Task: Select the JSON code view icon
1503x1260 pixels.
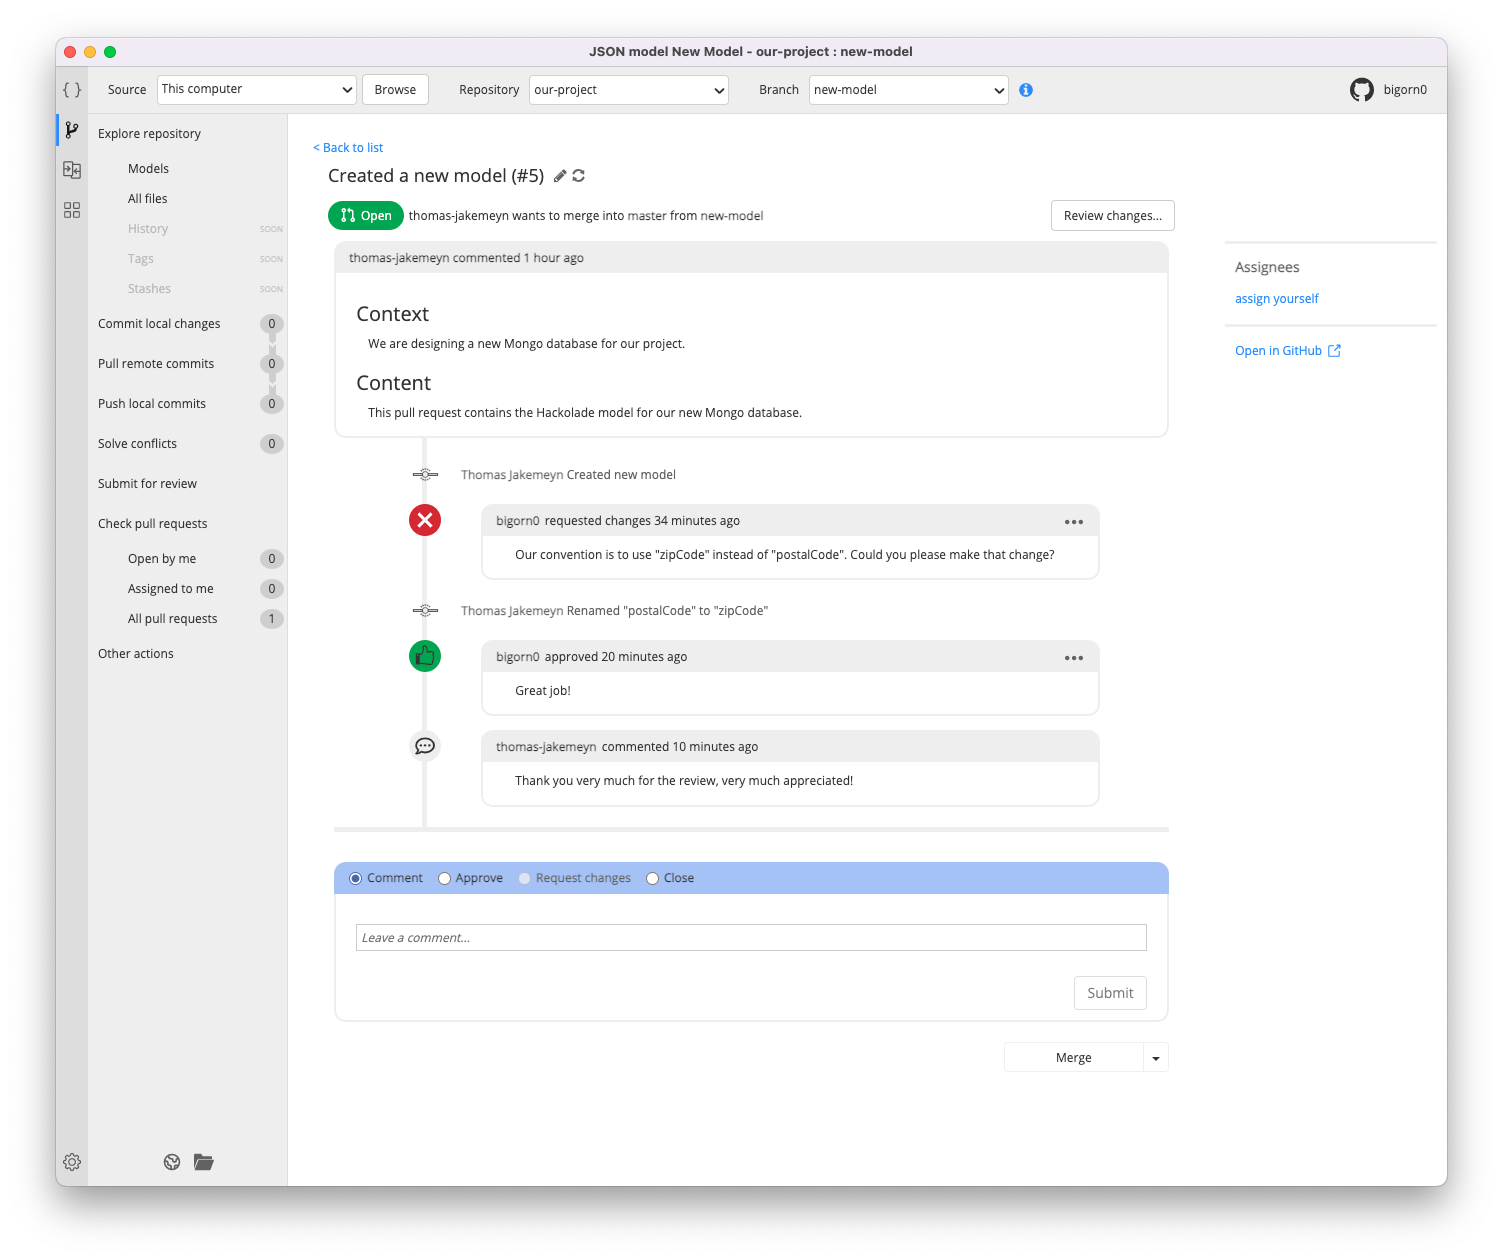Action: click(x=71, y=89)
